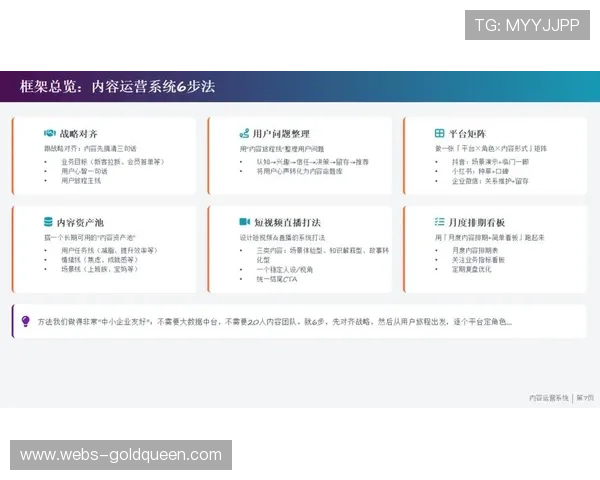Click the subtitle 设计短视频&直播的系统打法
Image resolution: width=600 pixels, height=480 pixels.
point(282,238)
